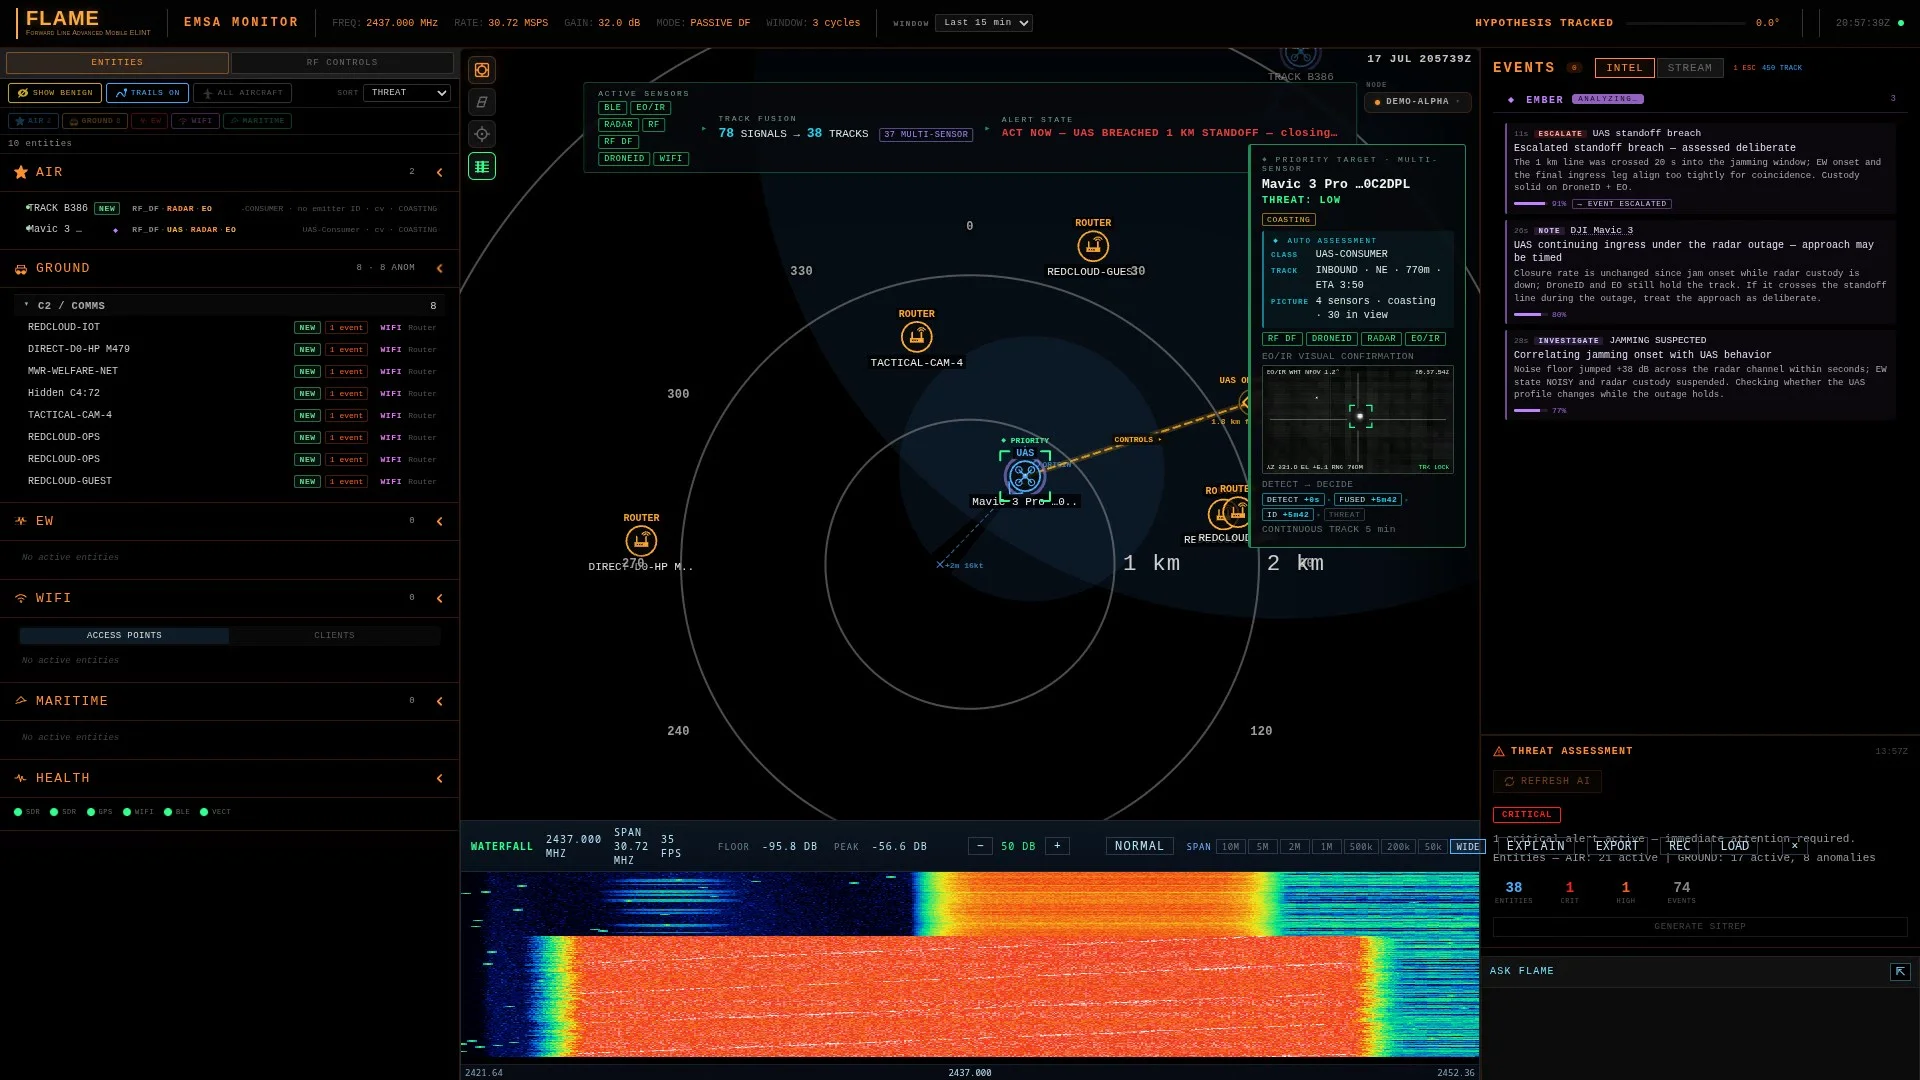Click the EW section waveform icon
This screenshot has width=1920, height=1080.
coord(21,521)
